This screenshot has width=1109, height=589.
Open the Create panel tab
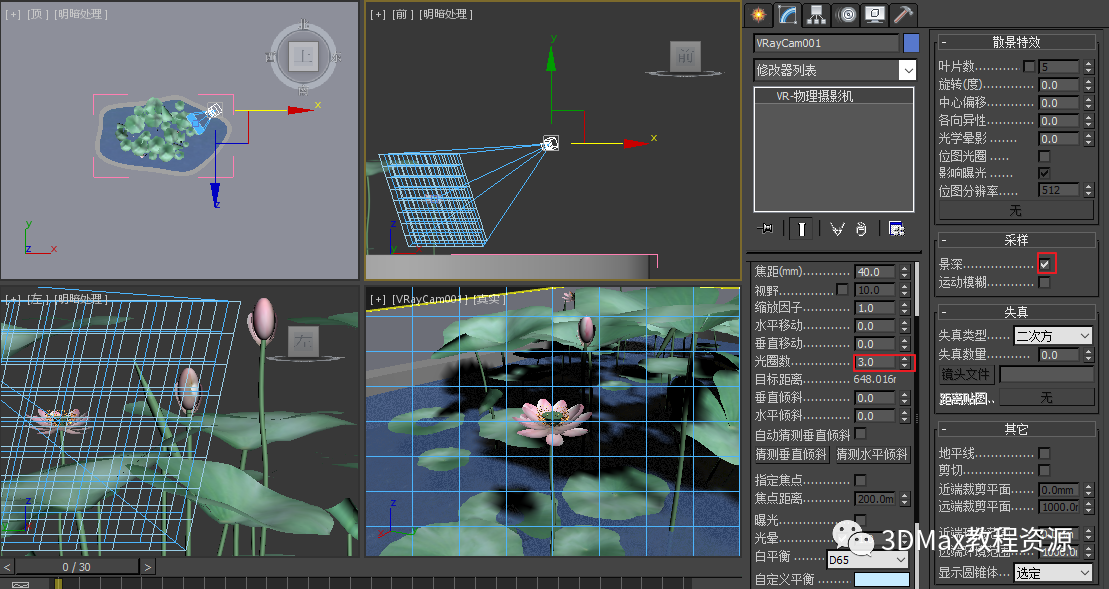point(760,14)
